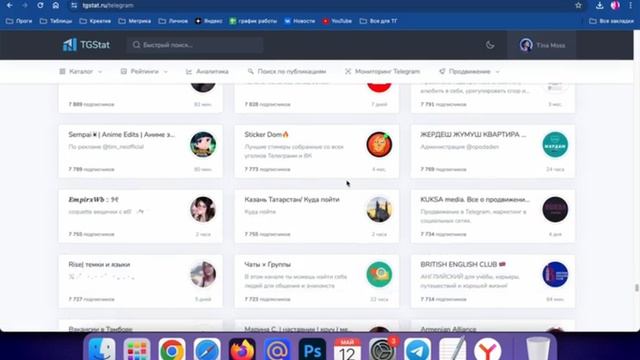Open the Яндекс bookmark

[209, 21]
